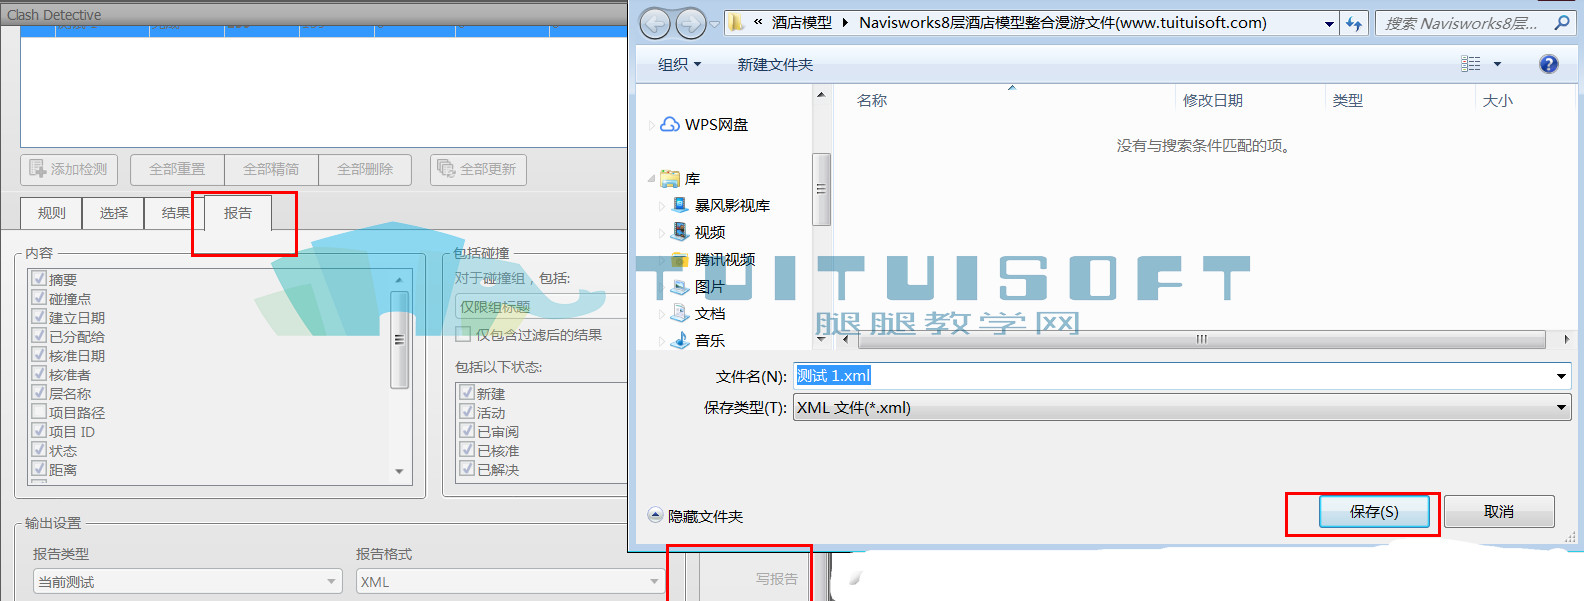Click the view options icon
Viewport: 1584px width, 601px height.
click(1470, 64)
